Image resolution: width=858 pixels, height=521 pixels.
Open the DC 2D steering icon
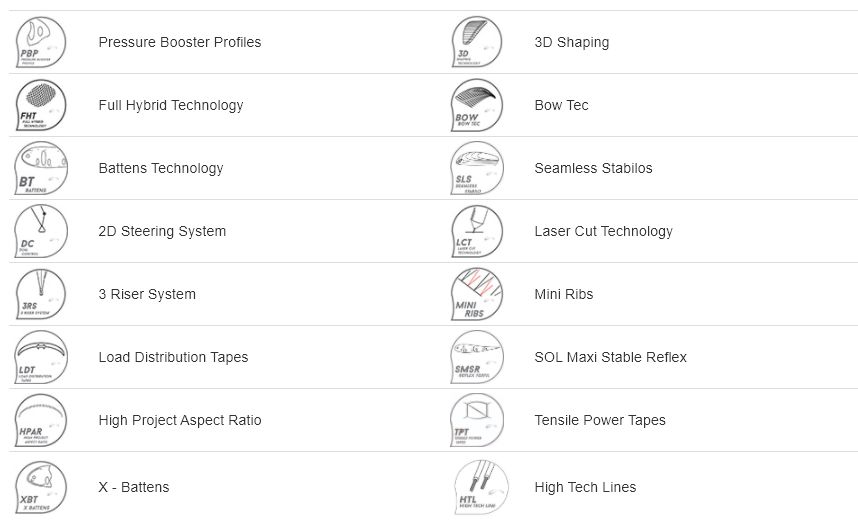(x=41, y=231)
